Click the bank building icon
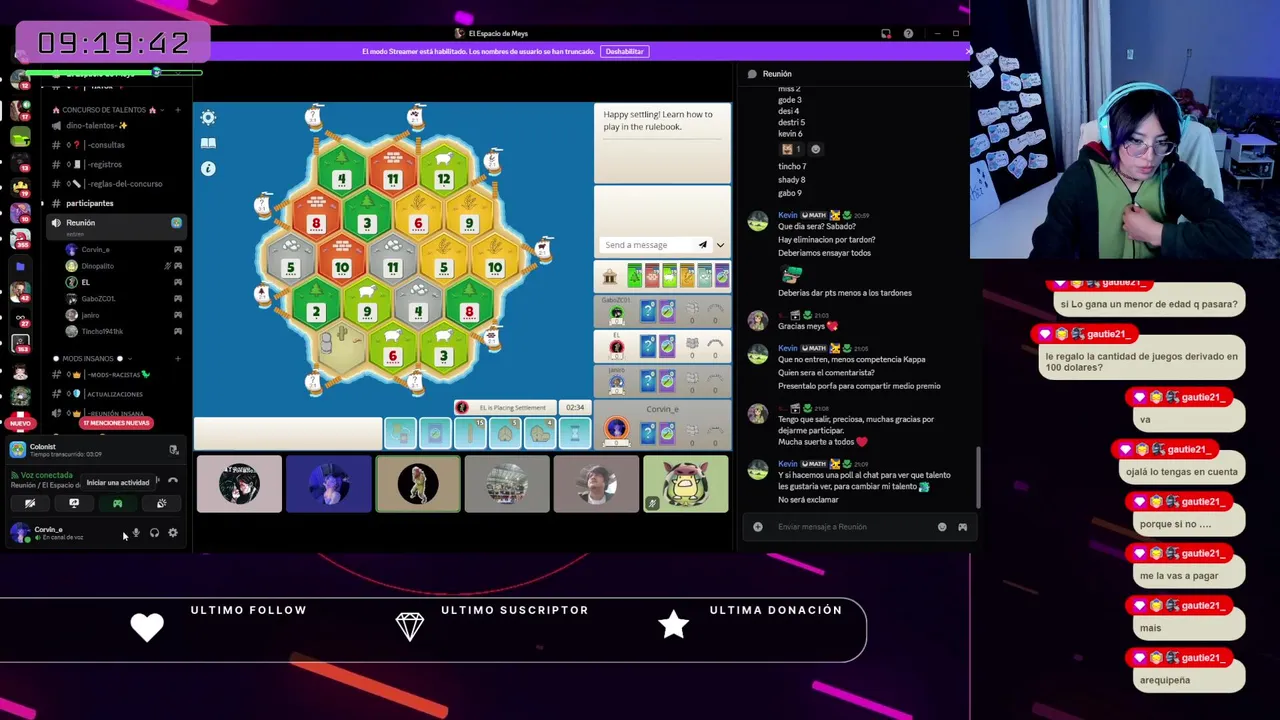 point(610,276)
